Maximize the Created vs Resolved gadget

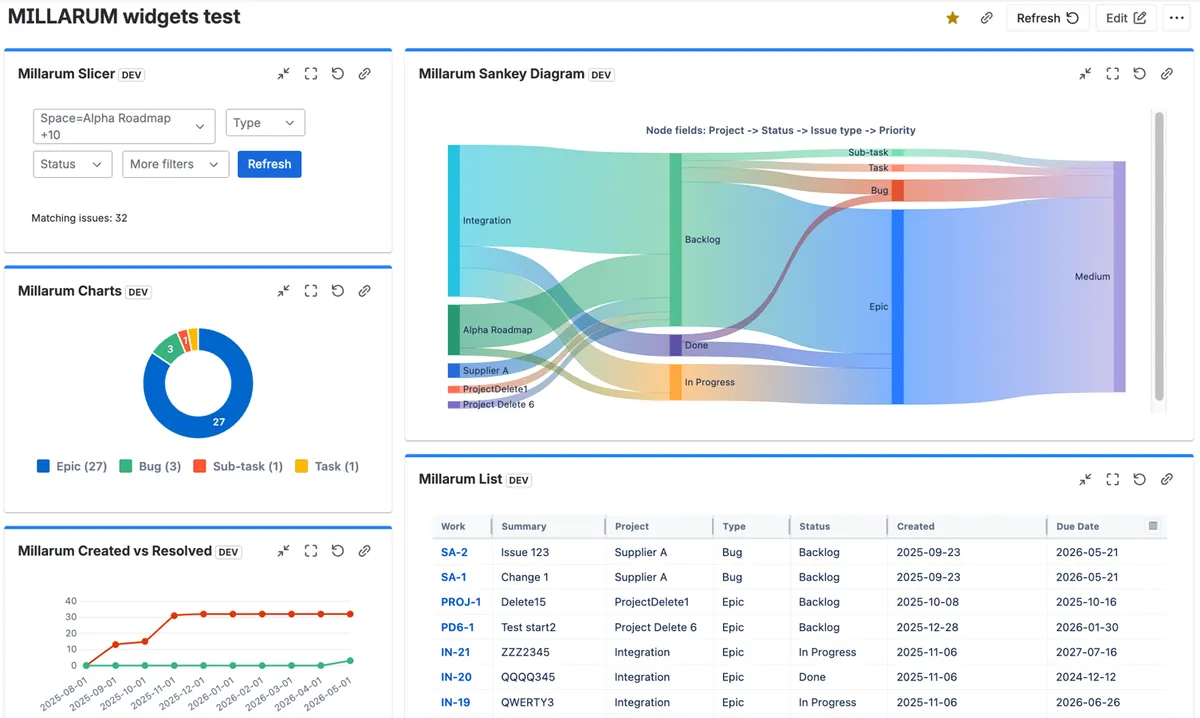click(x=311, y=551)
